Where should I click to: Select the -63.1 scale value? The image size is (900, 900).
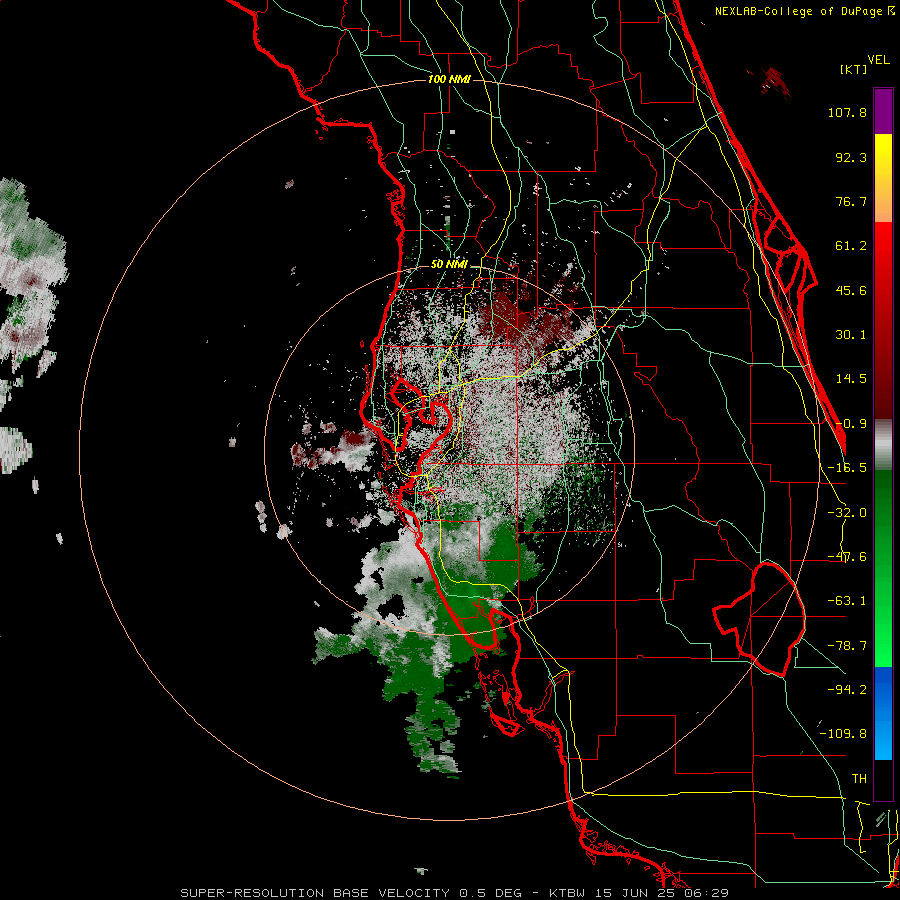[x=847, y=601]
